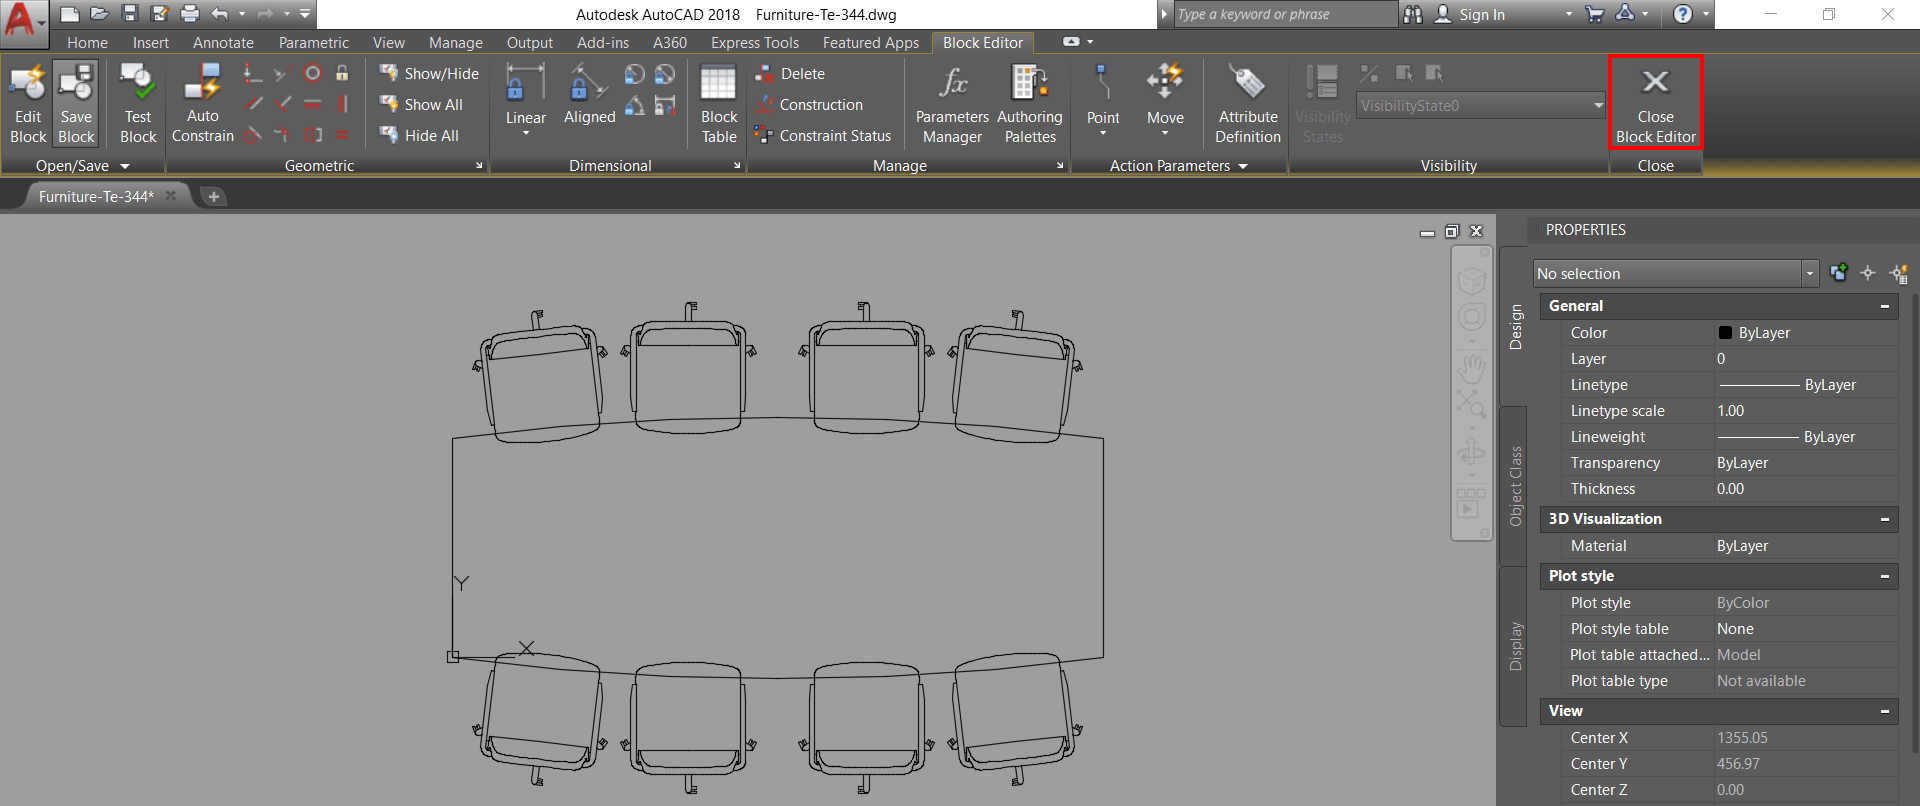Open the Autodesk App Store cart icon
Viewport: 1920px width, 806px height.
(x=1595, y=14)
